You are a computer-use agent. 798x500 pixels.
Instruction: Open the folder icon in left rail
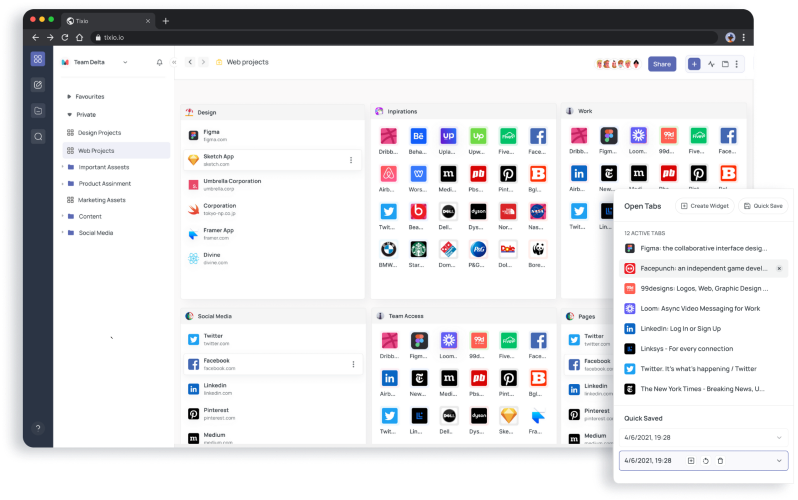[38, 110]
